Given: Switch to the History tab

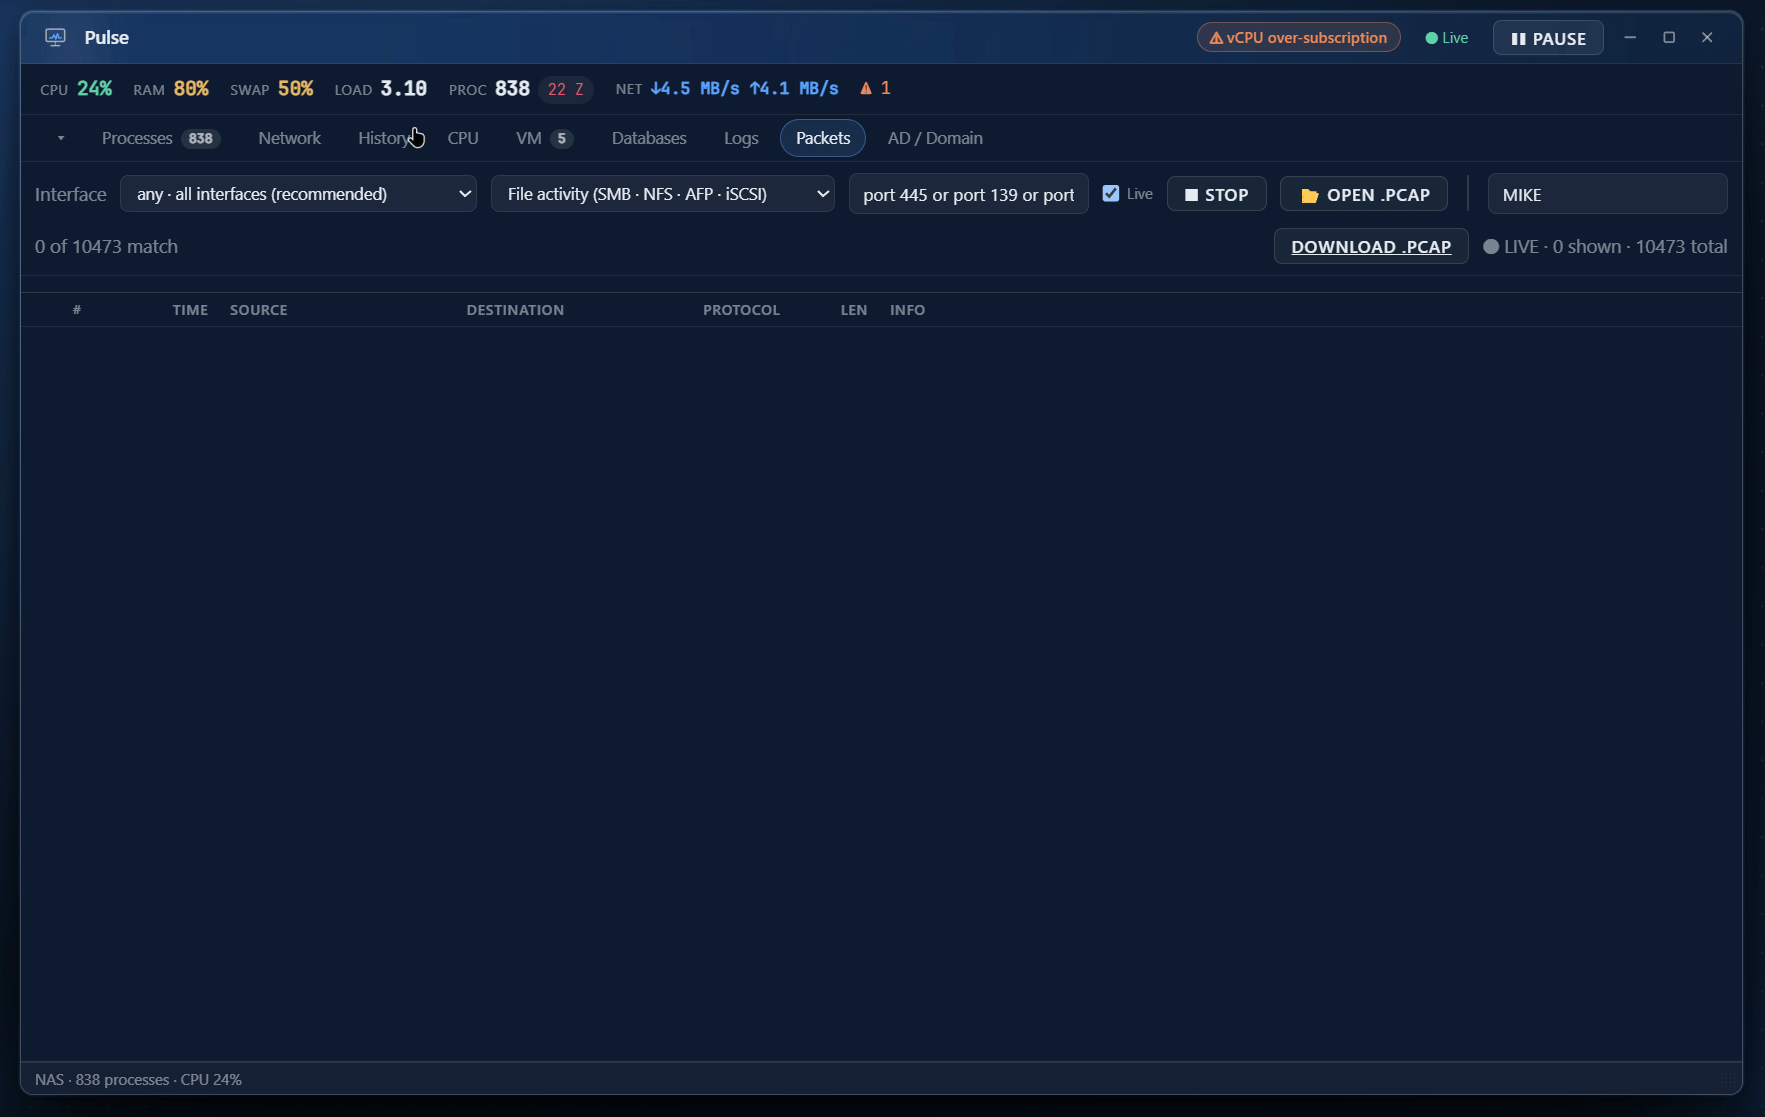Looking at the screenshot, I should pos(385,138).
